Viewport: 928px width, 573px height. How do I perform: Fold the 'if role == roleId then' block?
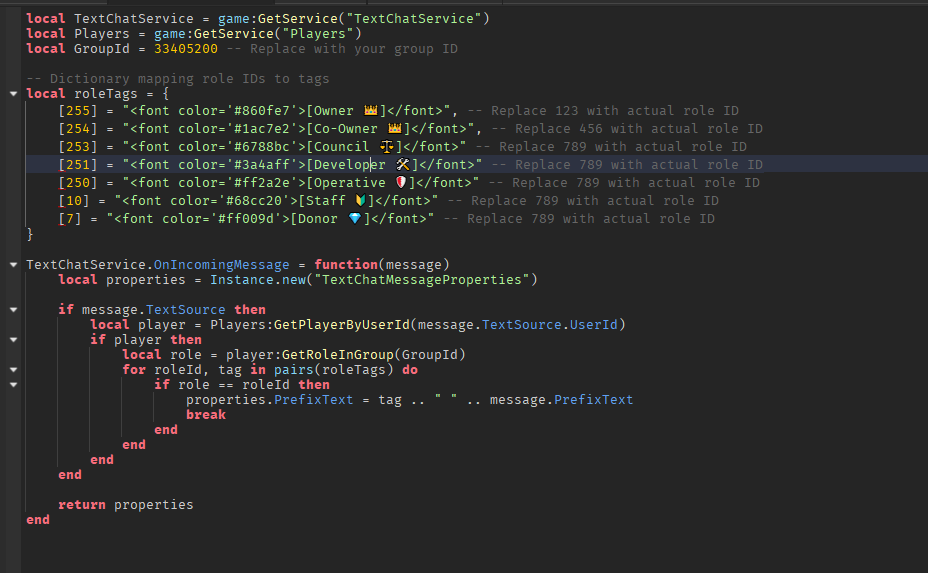13,385
